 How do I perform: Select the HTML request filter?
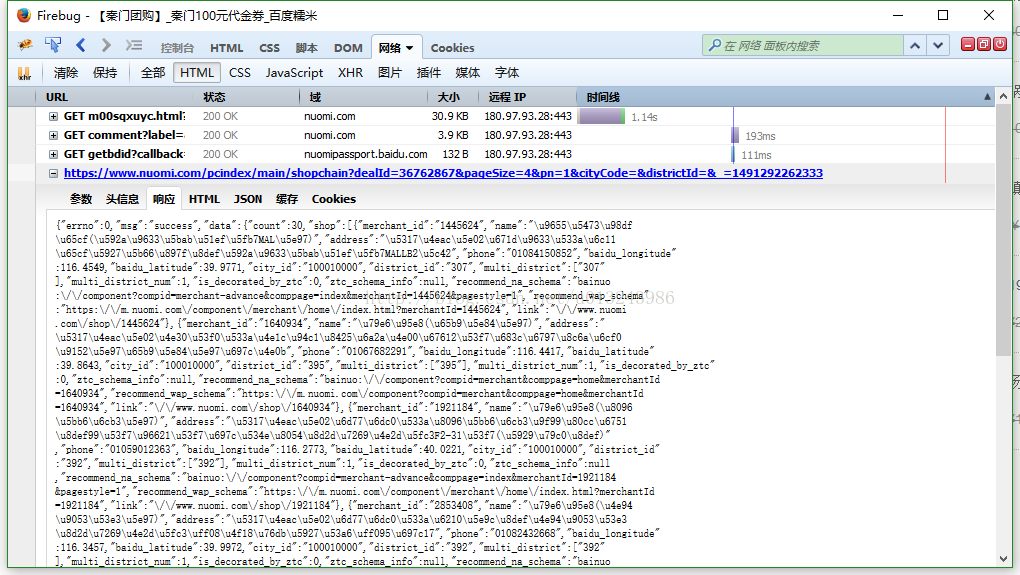pos(197,73)
